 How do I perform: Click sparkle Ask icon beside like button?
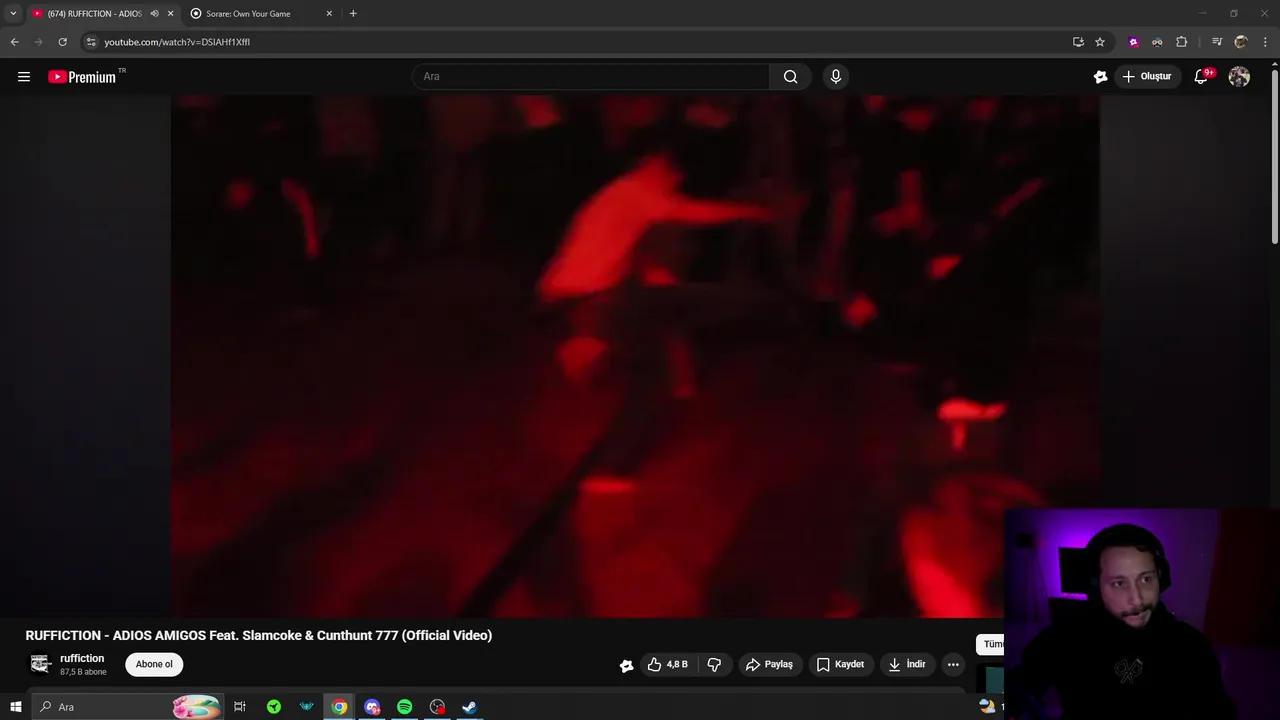(626, 665)
